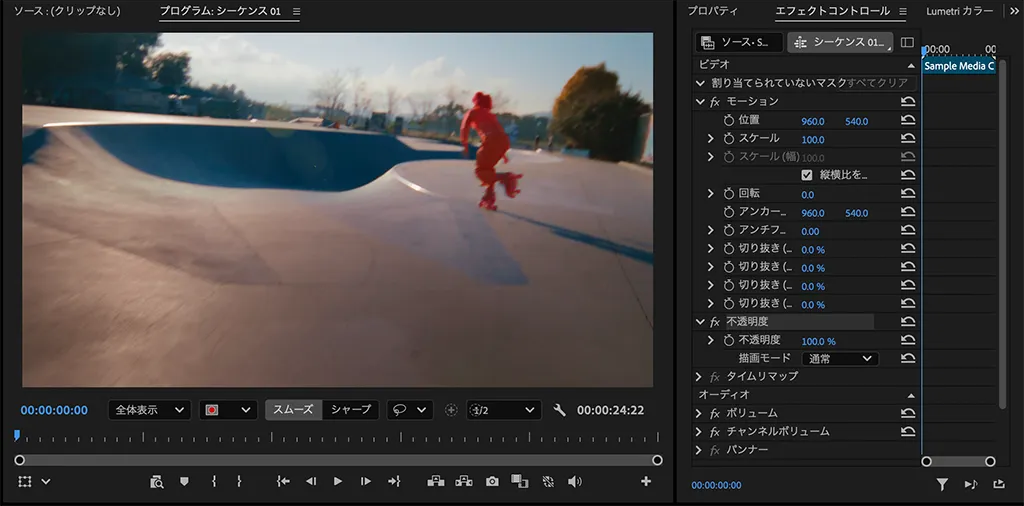1024x506 pixels.
Task: Switch to the プロパティ tab
Action: click(712, 12)
